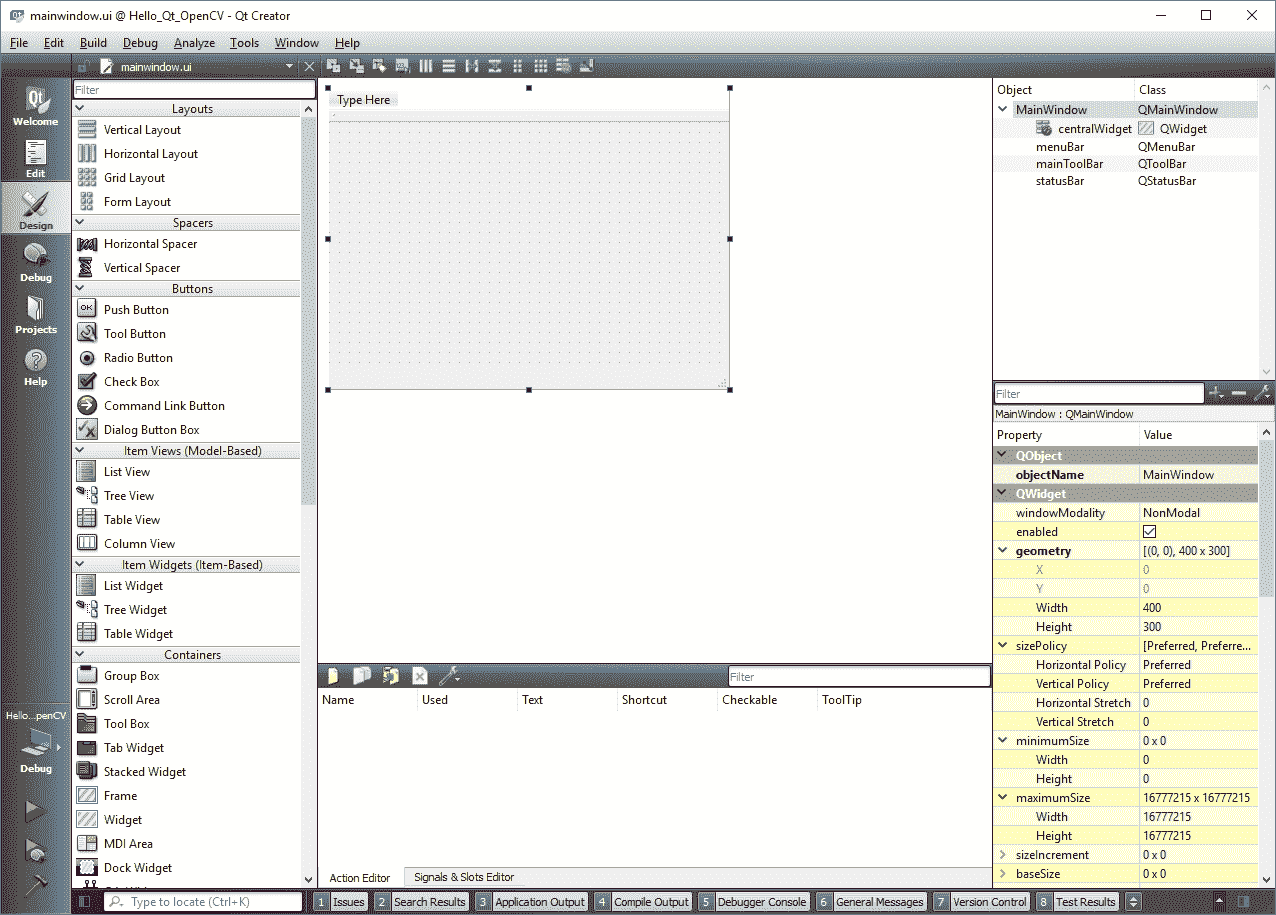Open the Build menu
1276x915 pixels.
[x=93, y=43]
